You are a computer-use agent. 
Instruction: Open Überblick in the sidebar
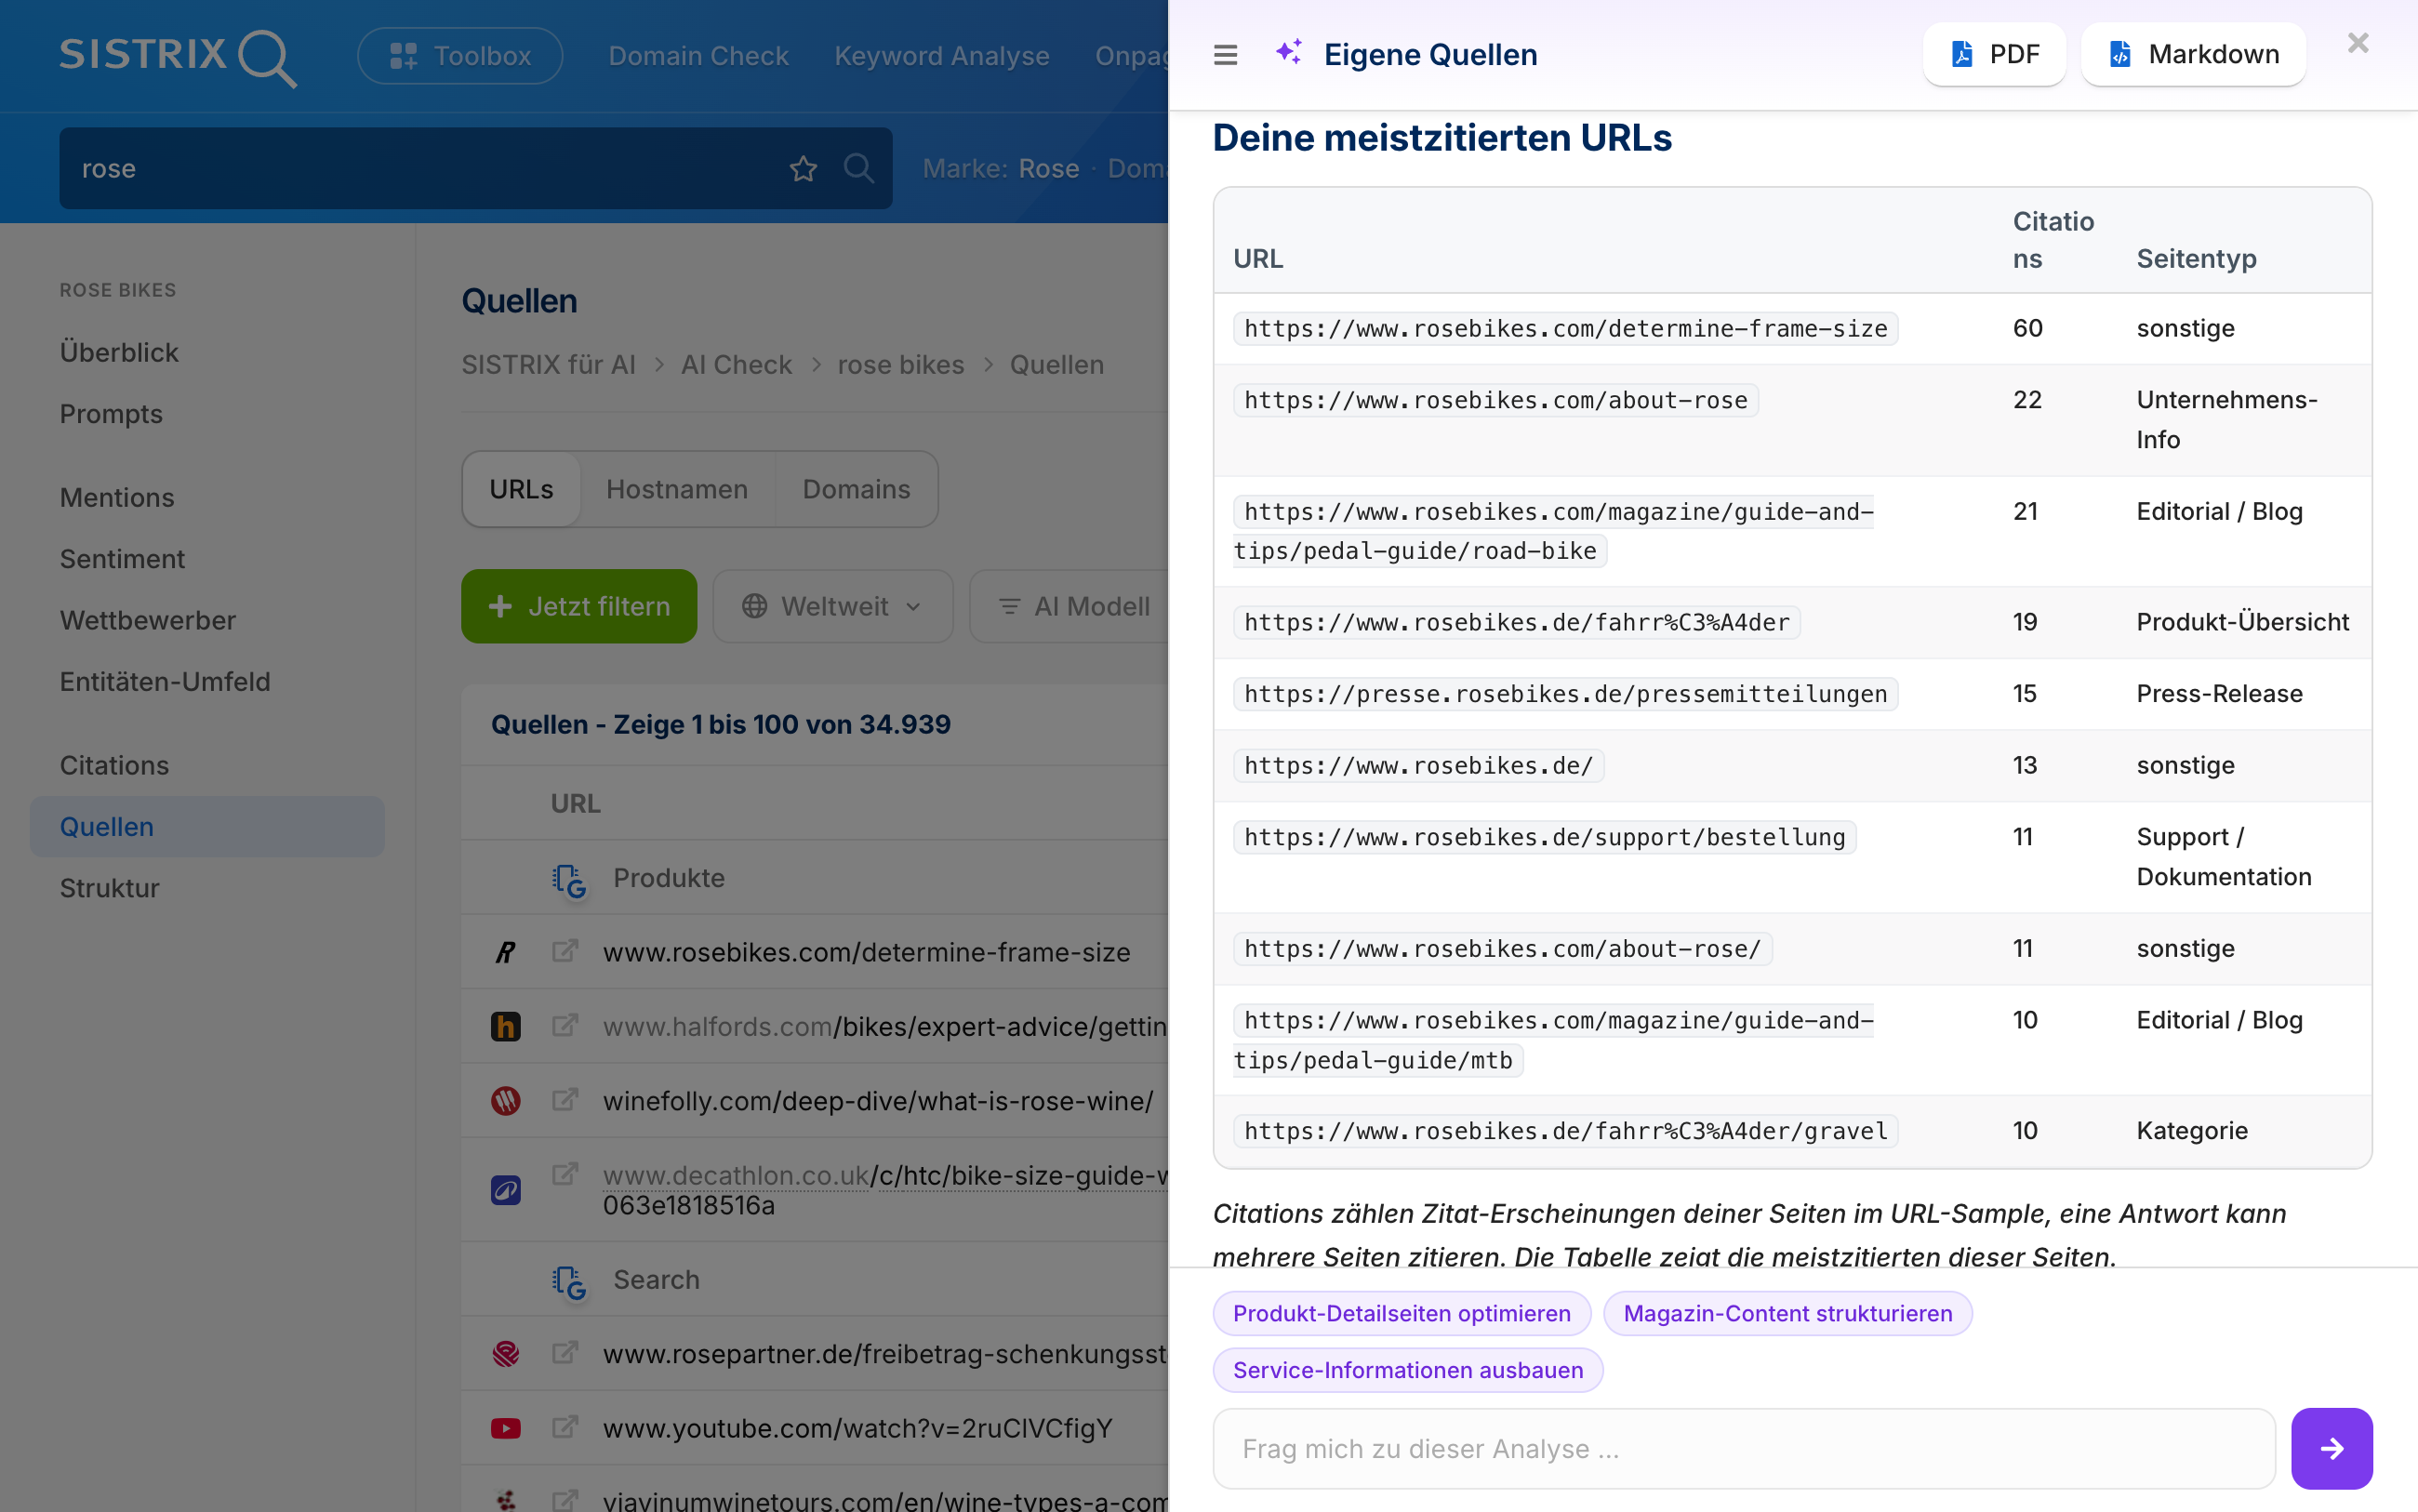click(119, 352)
